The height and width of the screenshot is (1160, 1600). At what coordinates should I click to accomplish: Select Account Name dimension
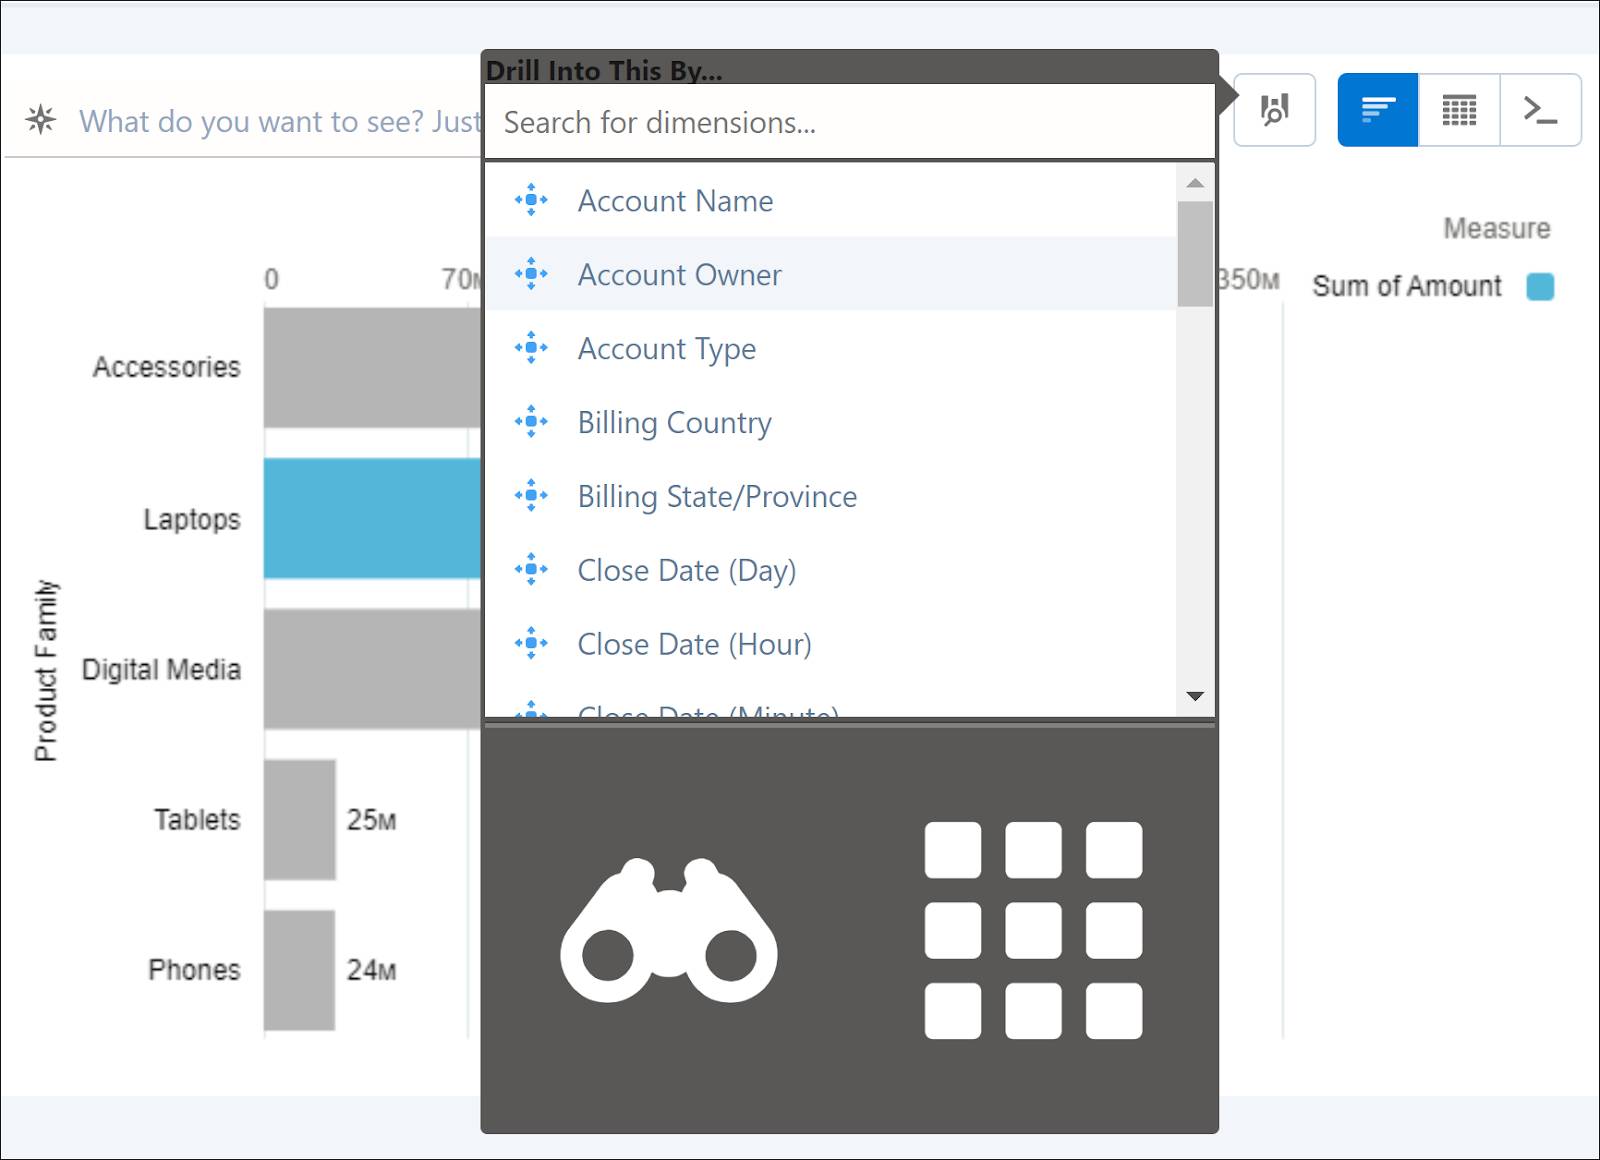click(830, 200)
